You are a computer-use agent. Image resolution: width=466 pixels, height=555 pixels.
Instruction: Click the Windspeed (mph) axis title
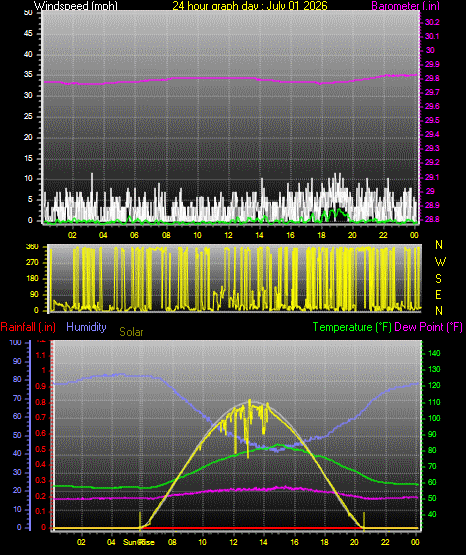click(x=75, y=5)
